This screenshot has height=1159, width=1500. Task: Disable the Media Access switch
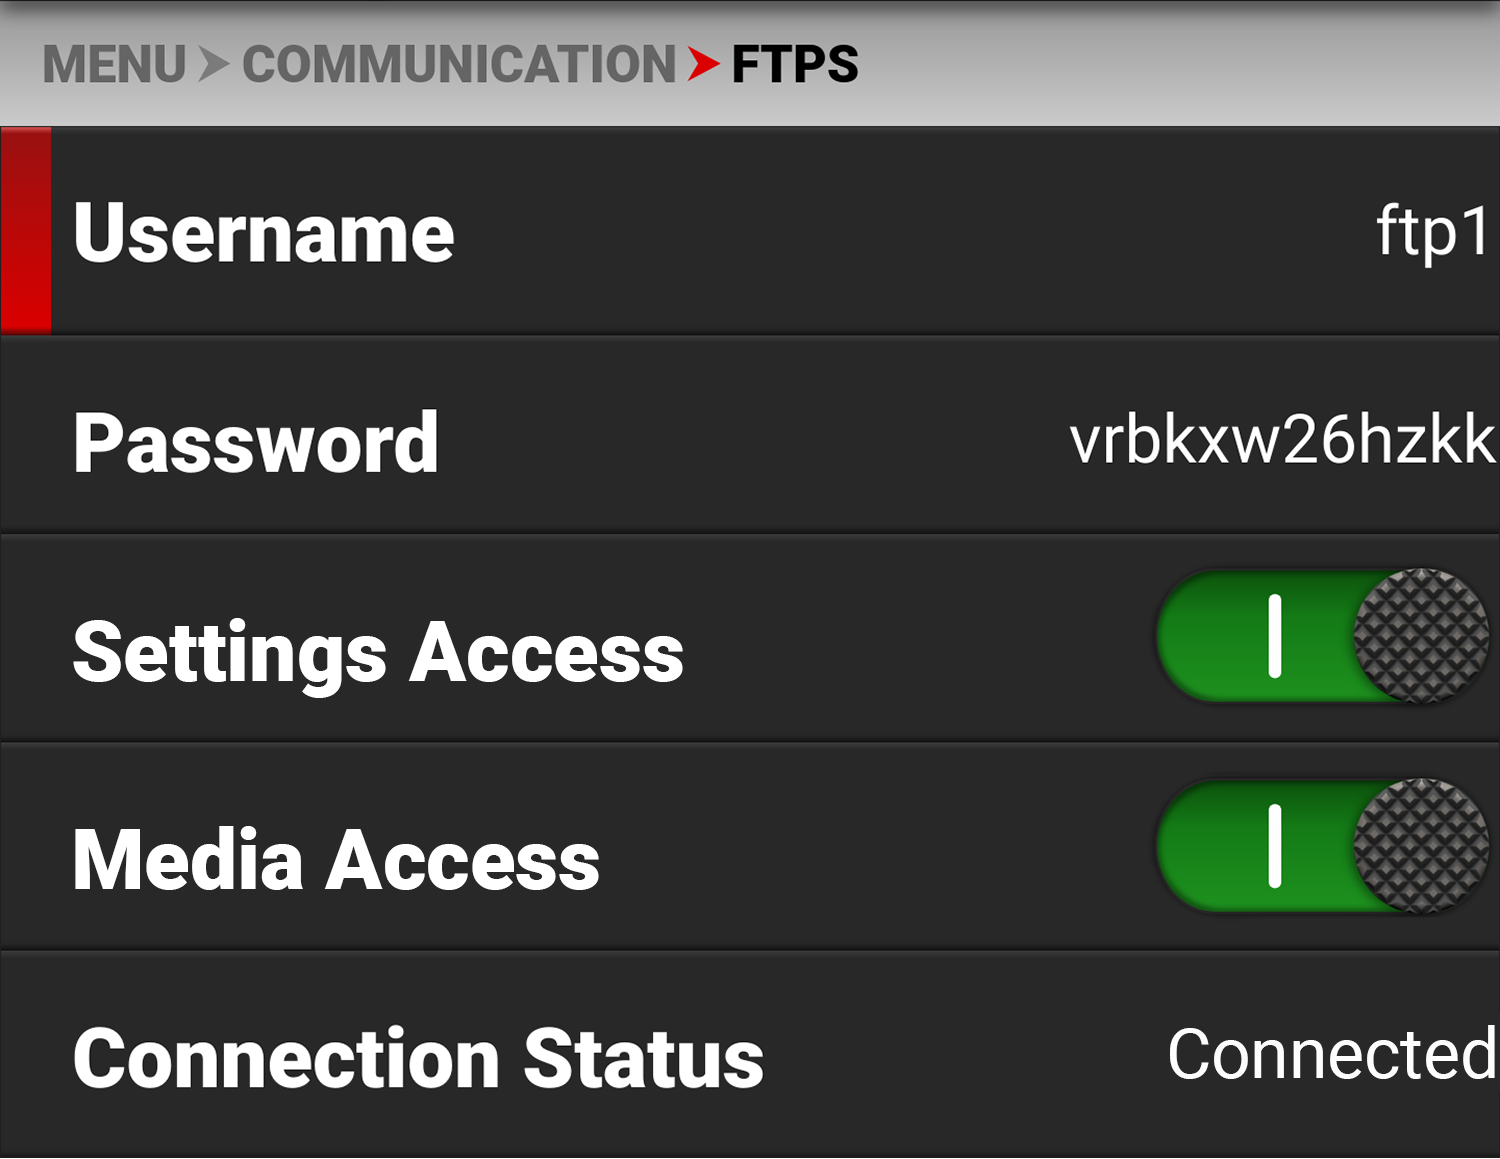pyautogui.click(x=1323, y=846)
